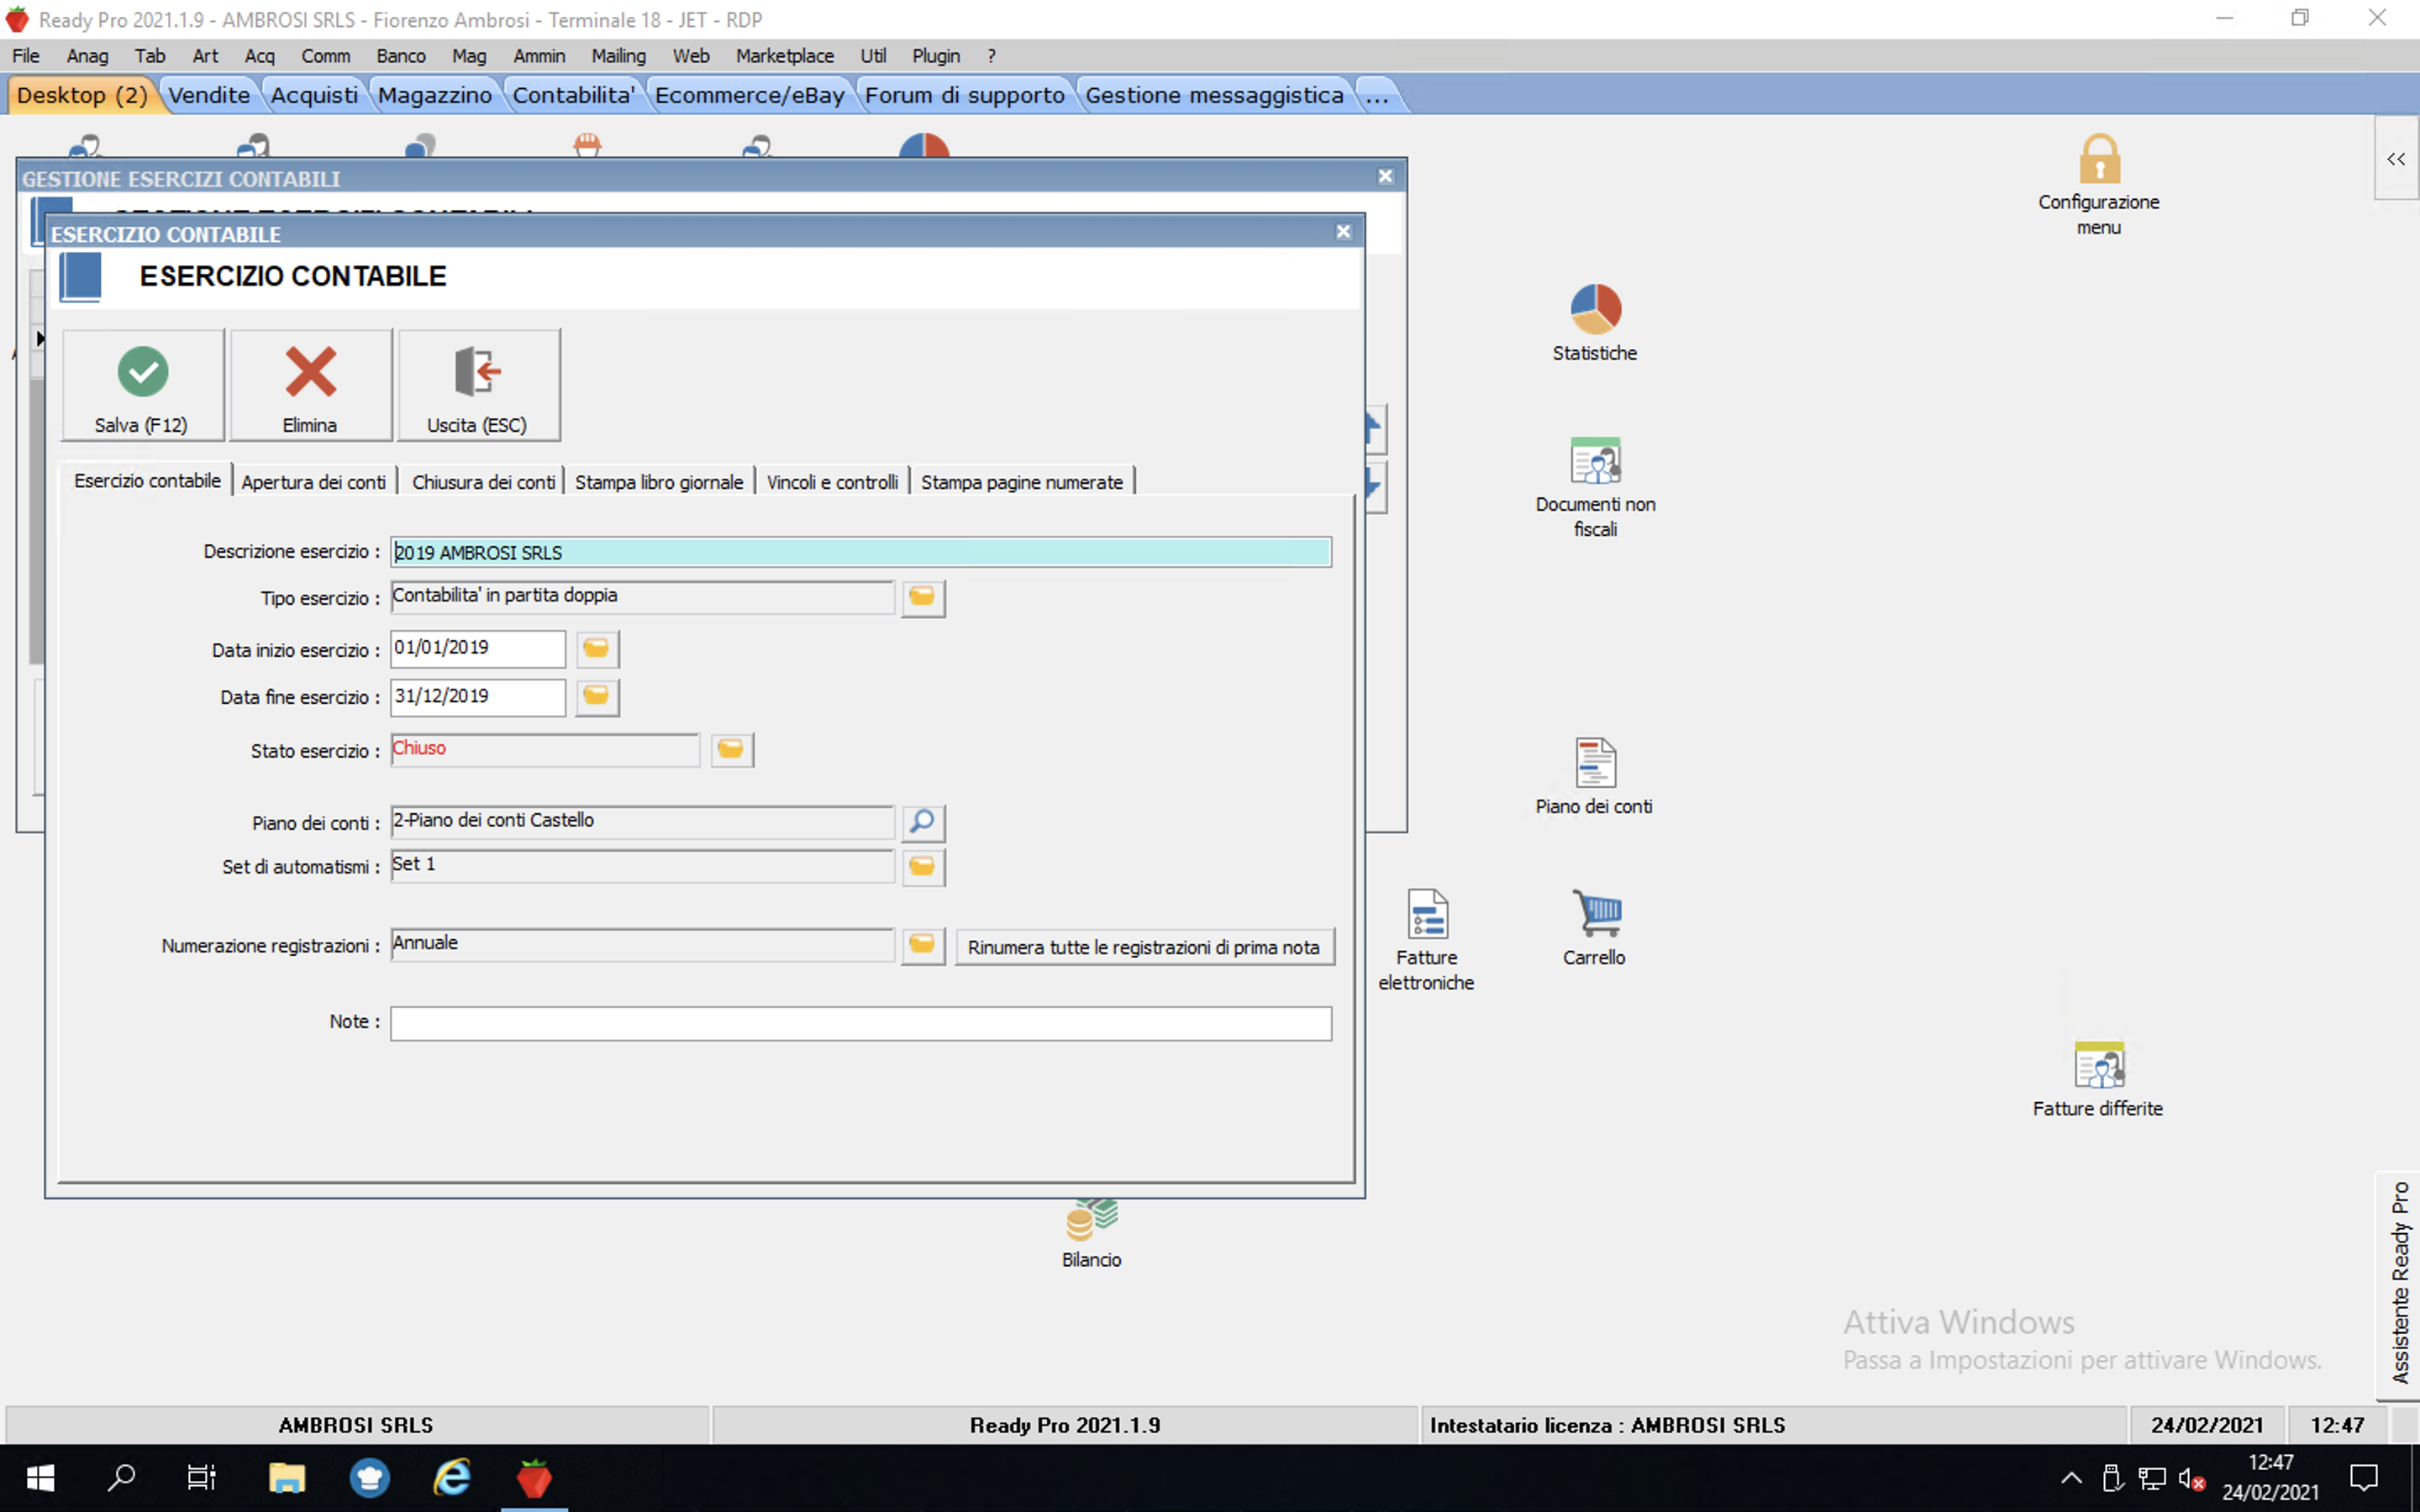
Task: Open the Statistiche desktop icon
Action: [x=1595, y=322]
